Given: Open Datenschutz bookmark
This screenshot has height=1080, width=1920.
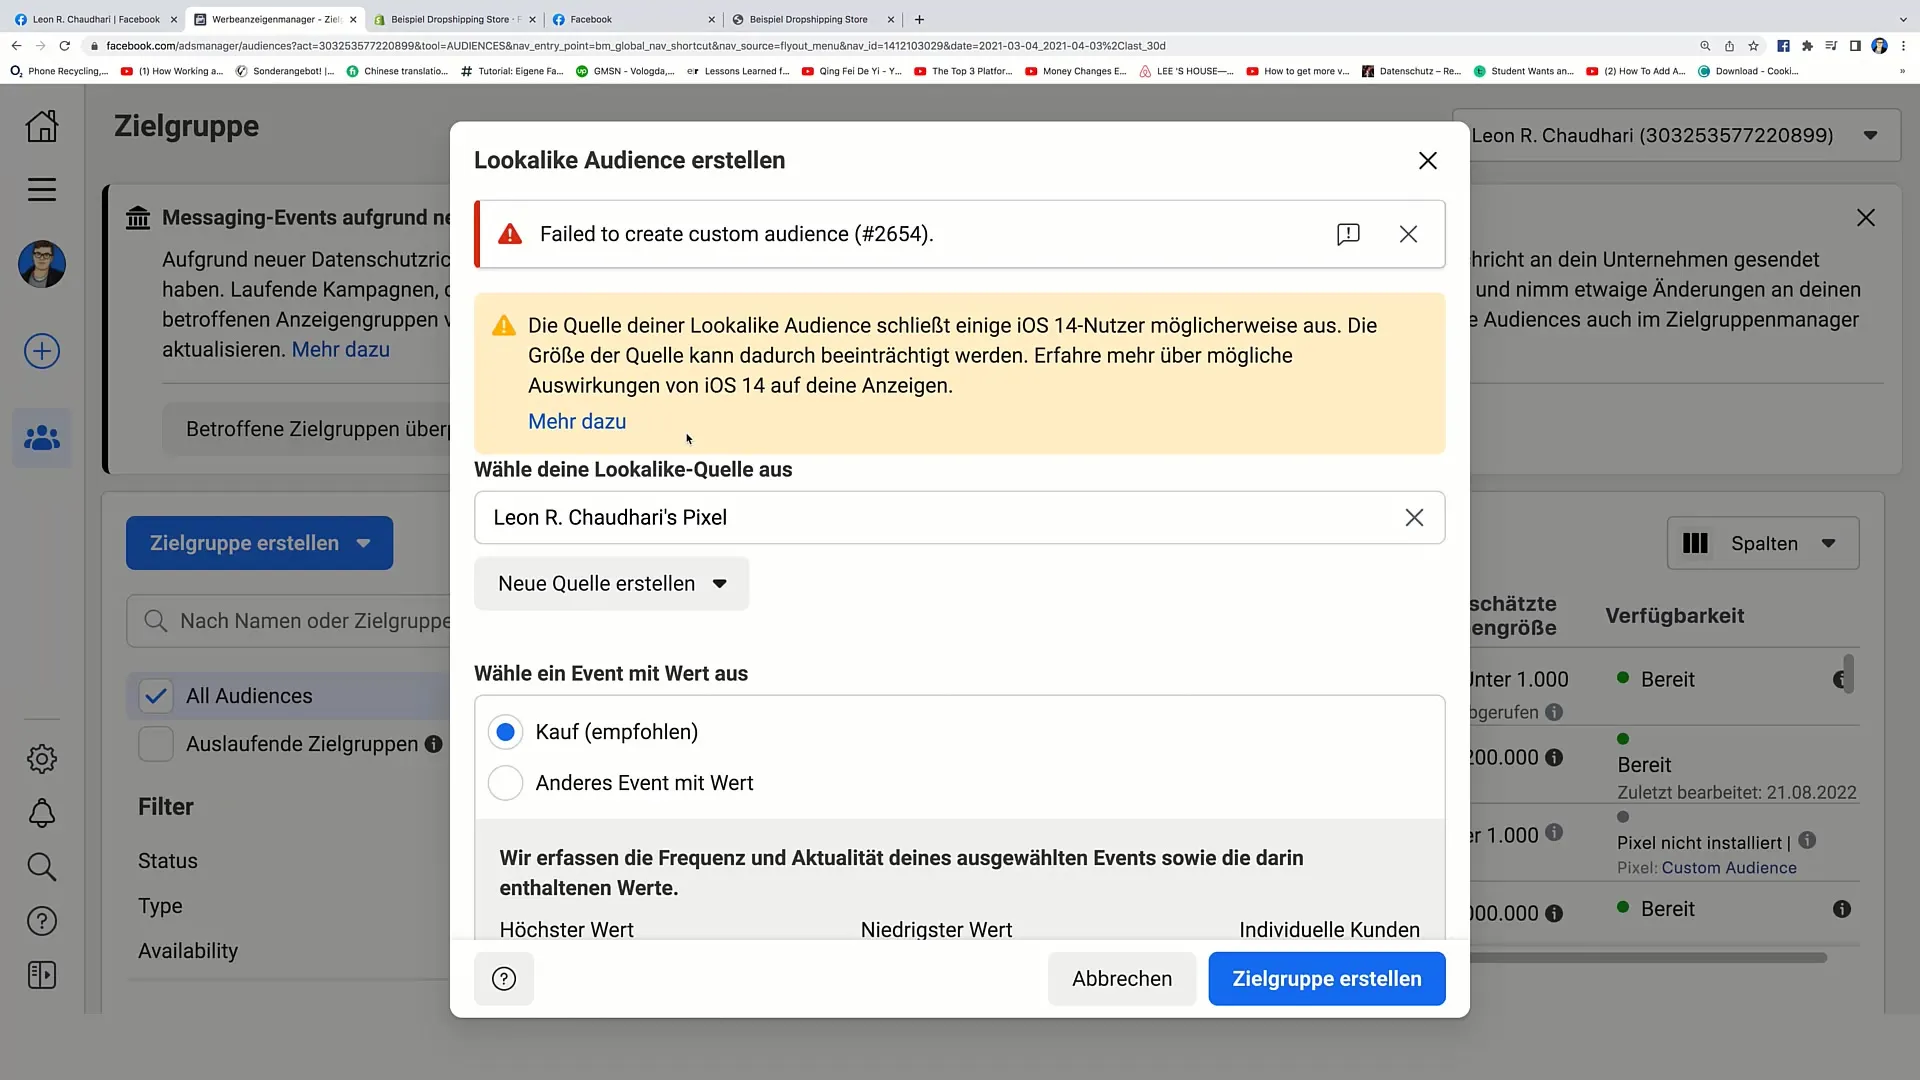Looking at the screenshot, I should click(x=1412, y=71).
